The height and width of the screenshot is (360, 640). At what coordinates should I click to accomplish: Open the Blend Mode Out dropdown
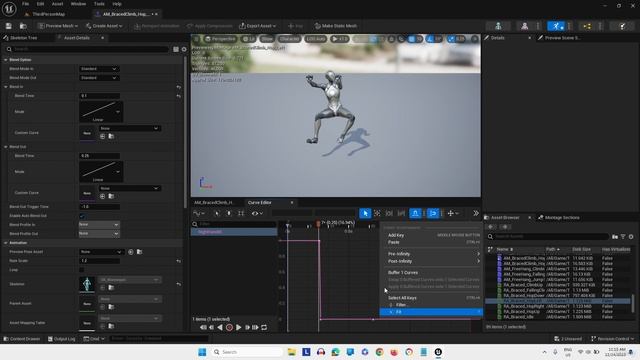click(x=99, y=78)
